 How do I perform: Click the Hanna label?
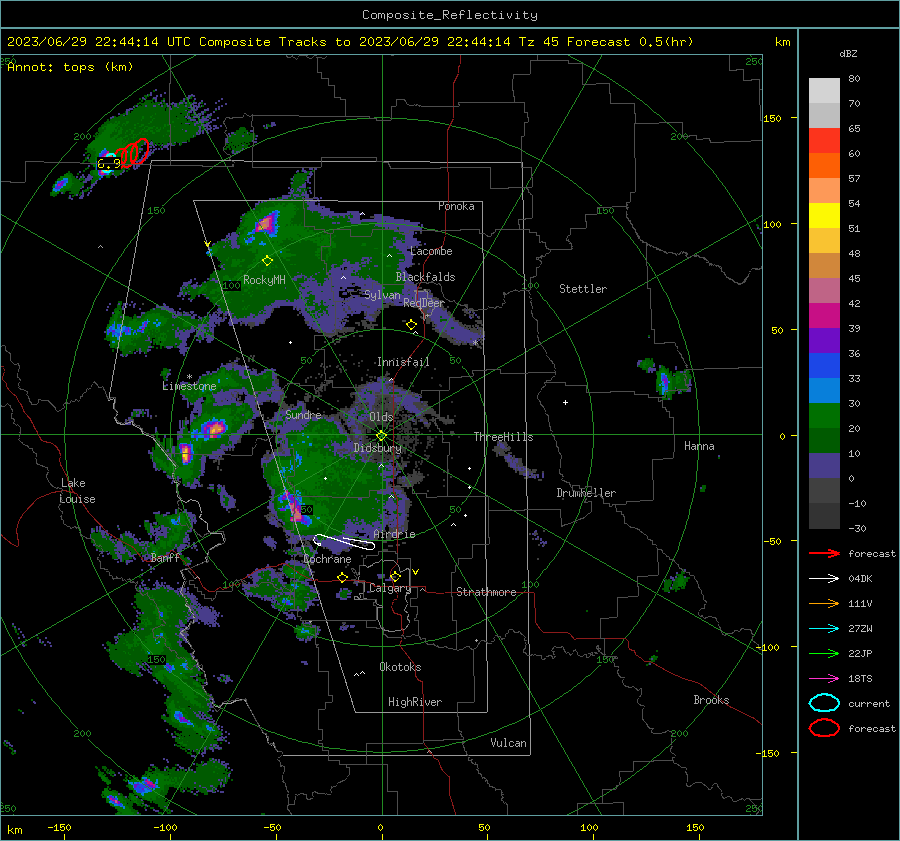[x=699, y=446]
